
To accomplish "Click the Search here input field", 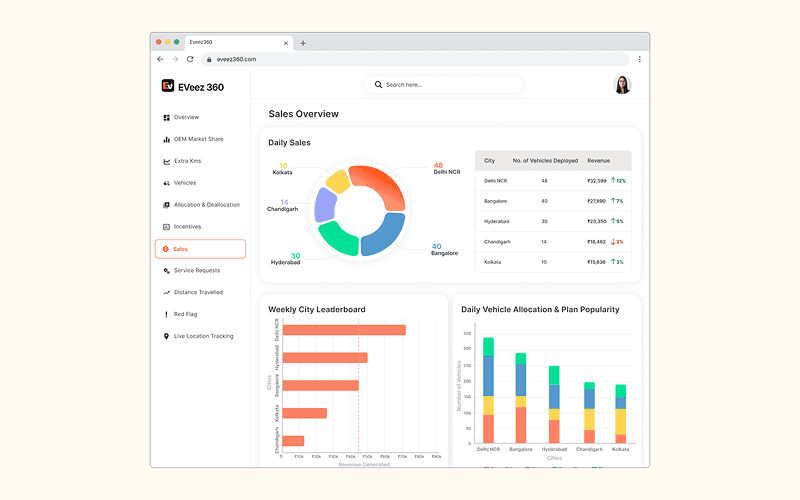I will (x=443, y=85).
